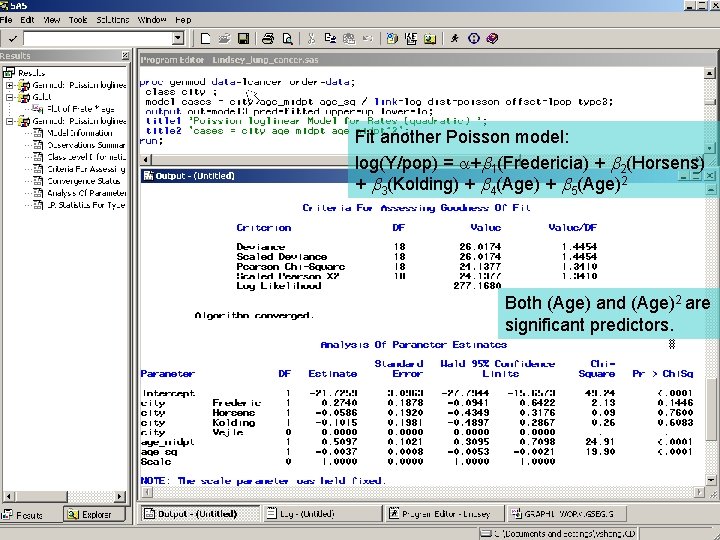The height and width of the screenshot is (540, 720).
Task: Click Program Editor up scroll arrow
Action: coord(709,73)
